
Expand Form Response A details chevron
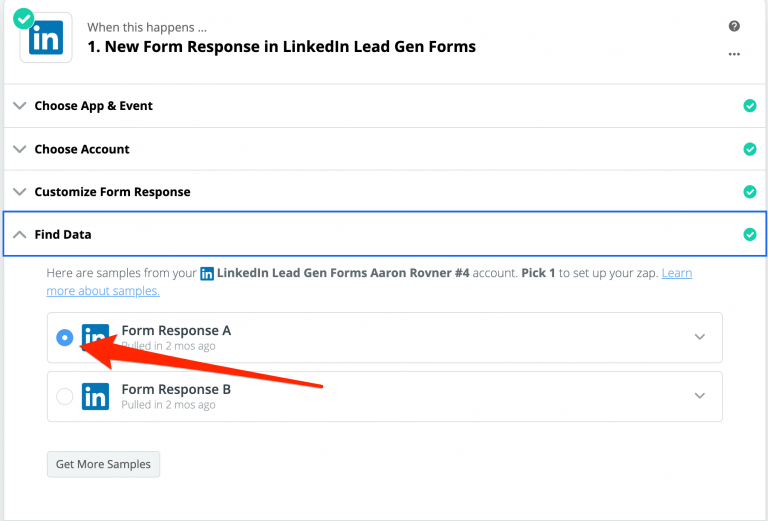tap(699, 337)
